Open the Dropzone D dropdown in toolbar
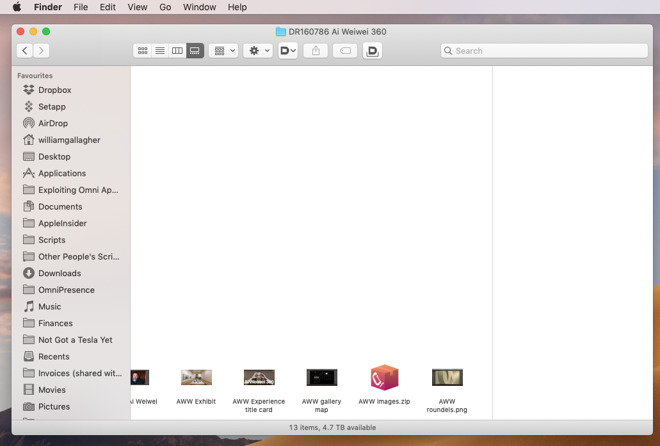This screenshot has height=446, width=660. point(288,51)
